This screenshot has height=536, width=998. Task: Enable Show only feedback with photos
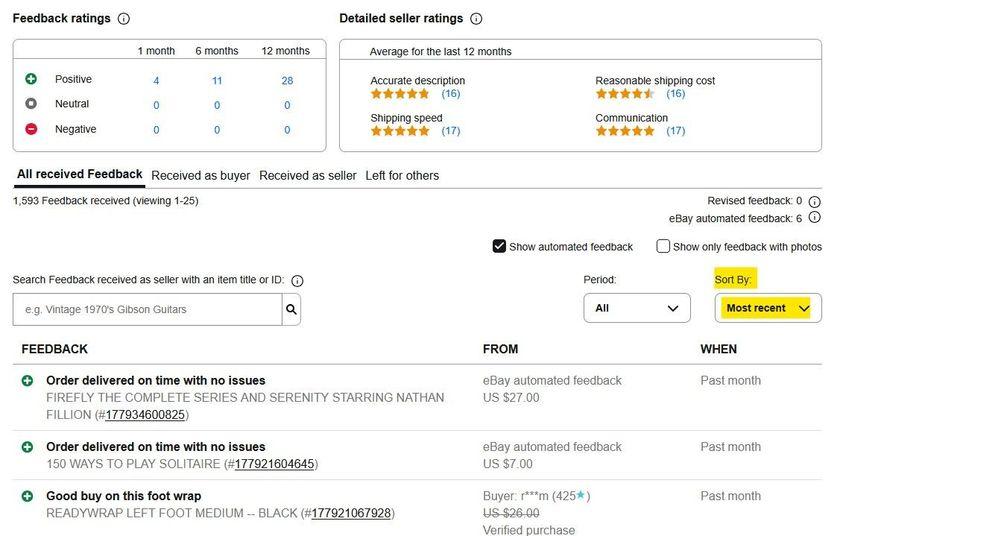(663, 246)
